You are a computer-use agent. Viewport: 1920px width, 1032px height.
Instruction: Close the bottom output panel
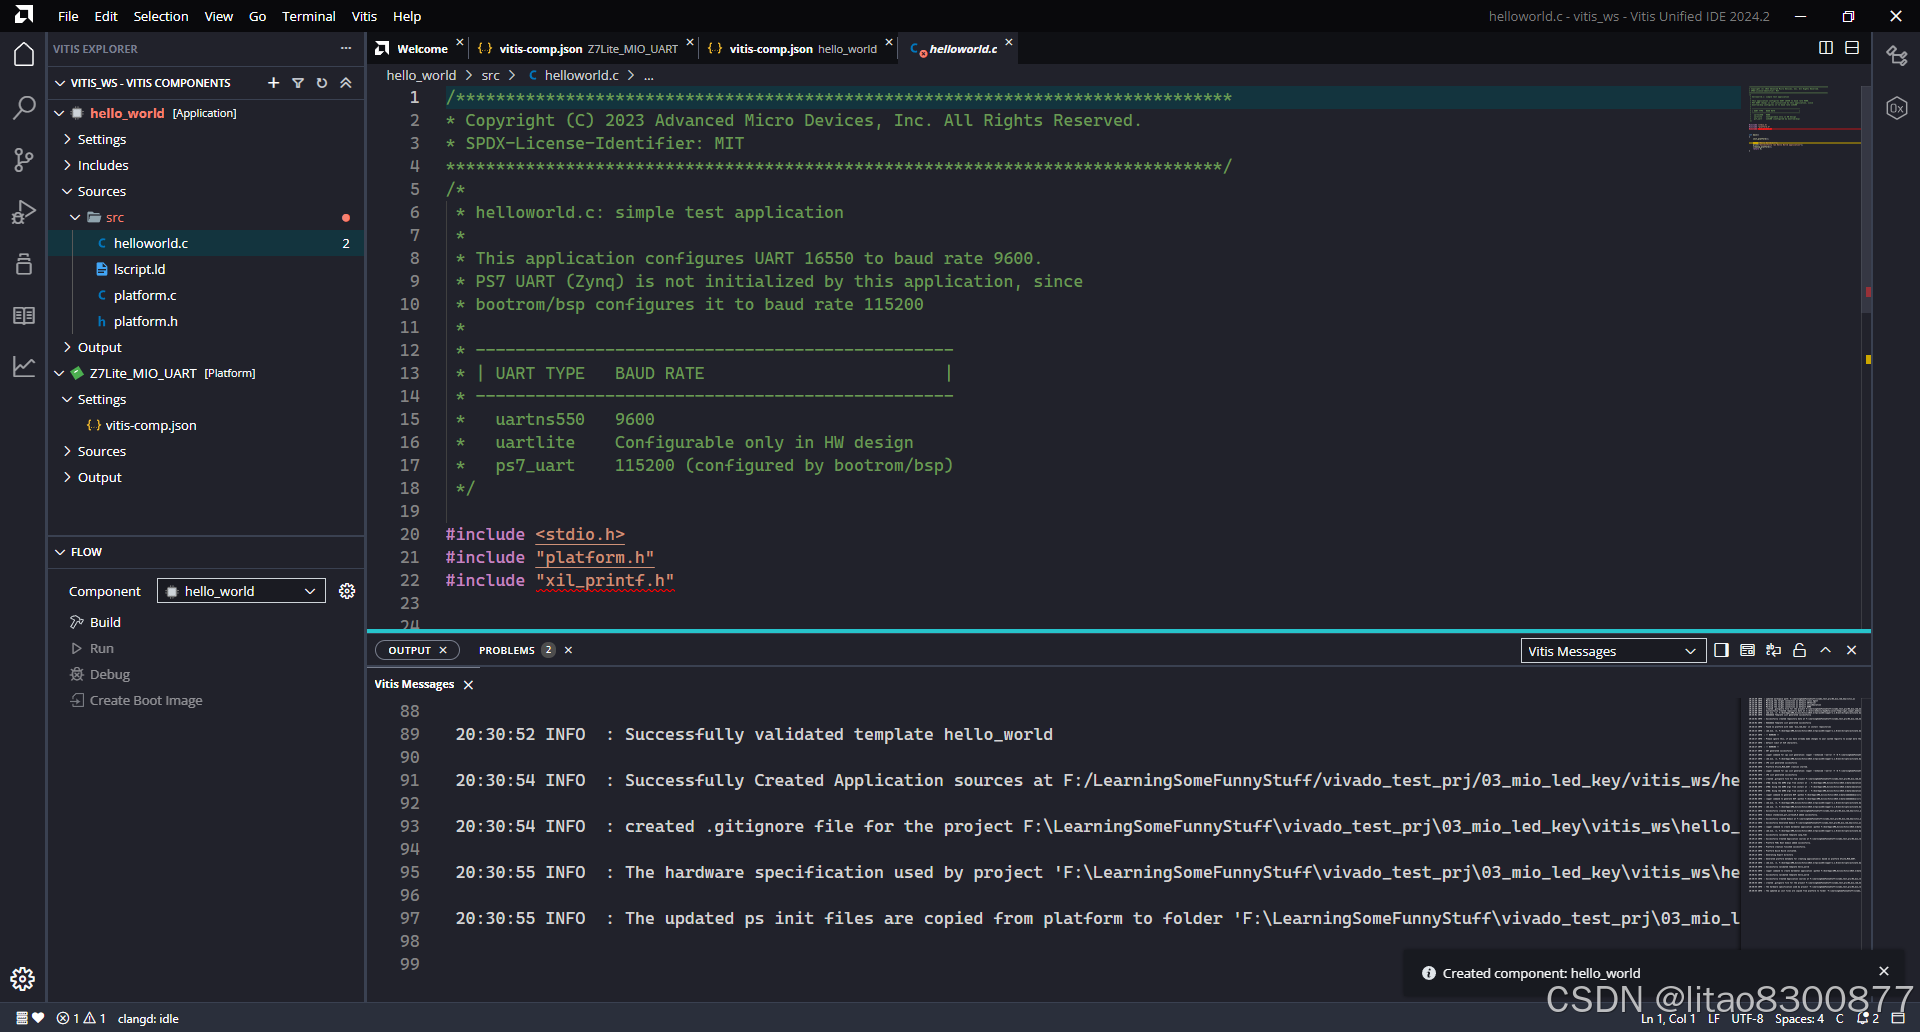click(1851, 650)
